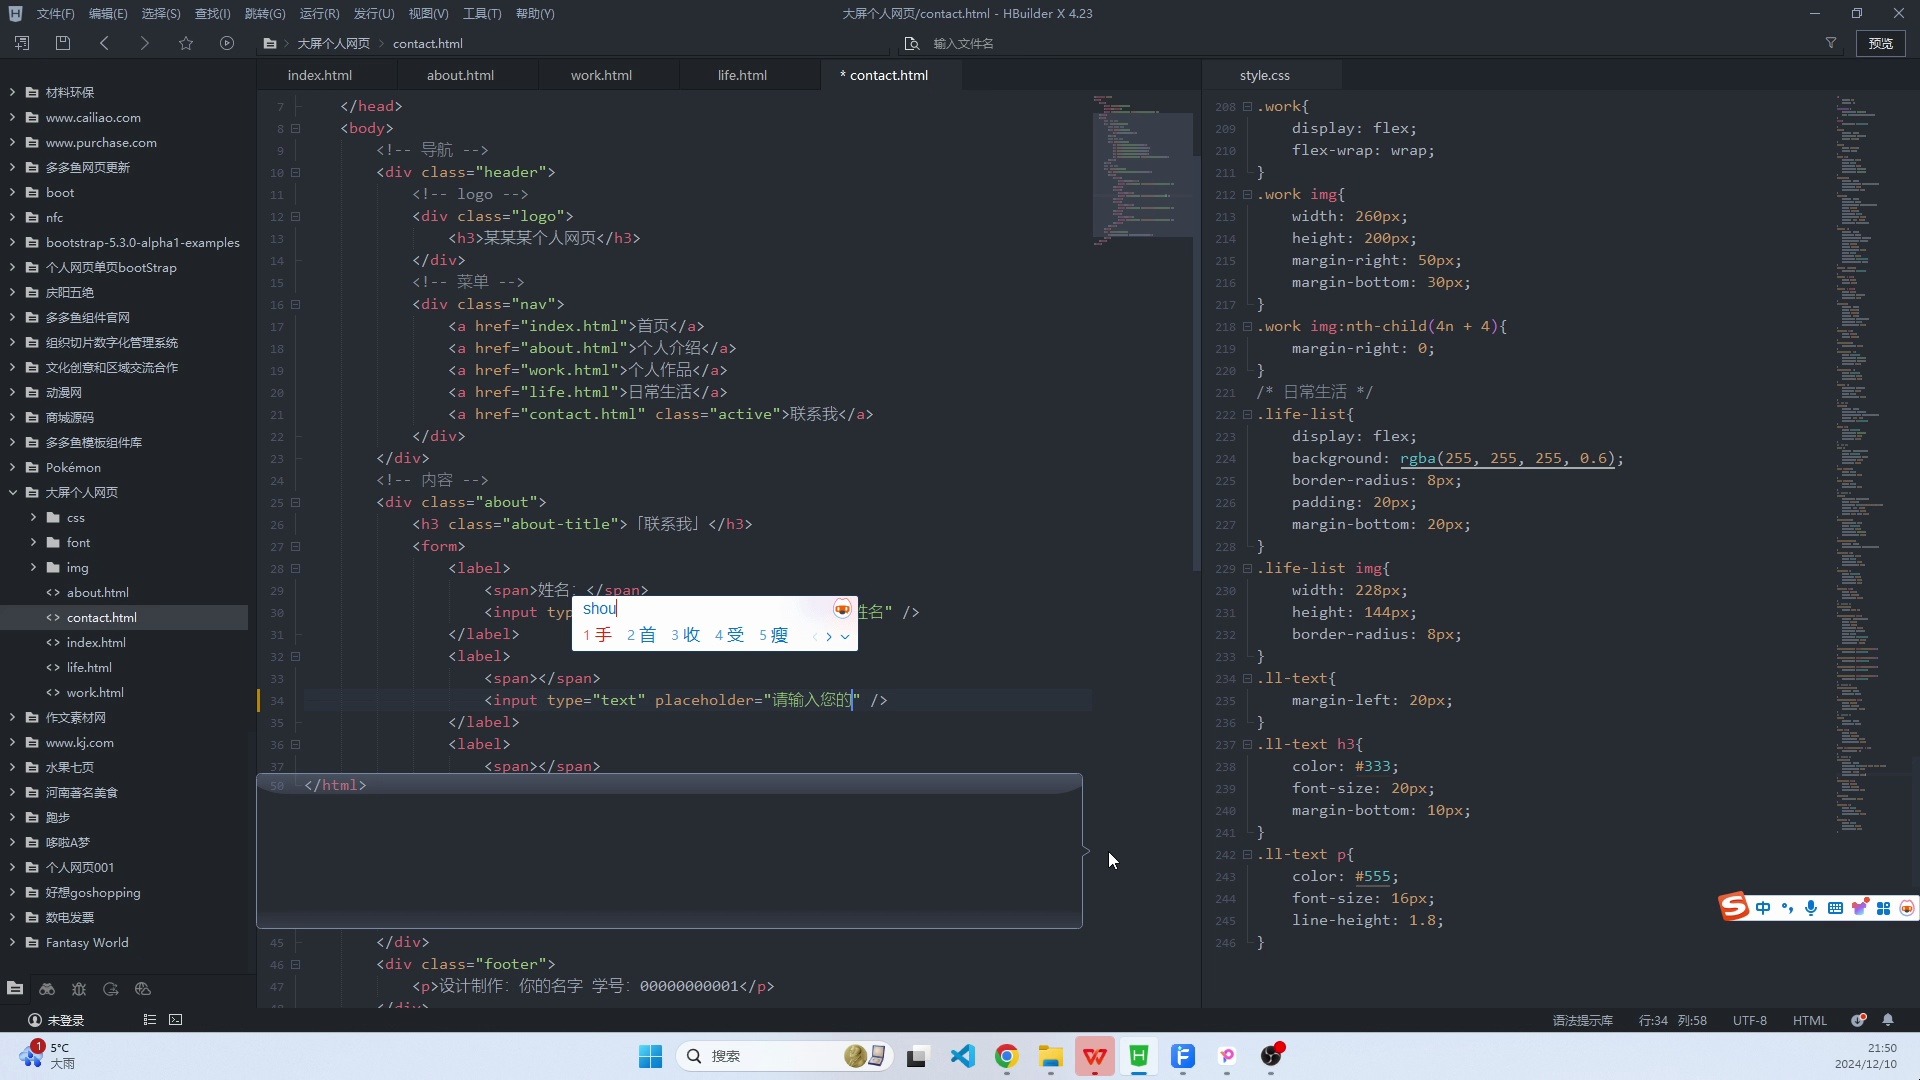The image size is (1920, 1080).
Task: Open the 编辑(E) menu
Action: coord(108,13)
